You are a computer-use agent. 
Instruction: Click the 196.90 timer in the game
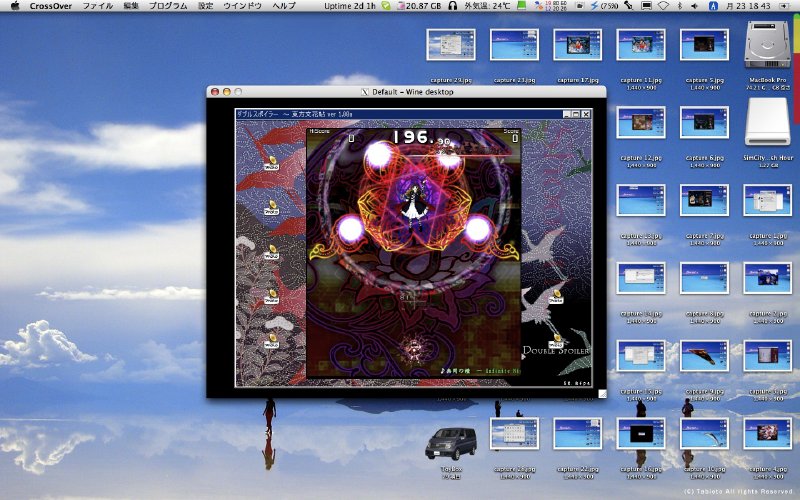pyautogui.click(x=422, y=138)
